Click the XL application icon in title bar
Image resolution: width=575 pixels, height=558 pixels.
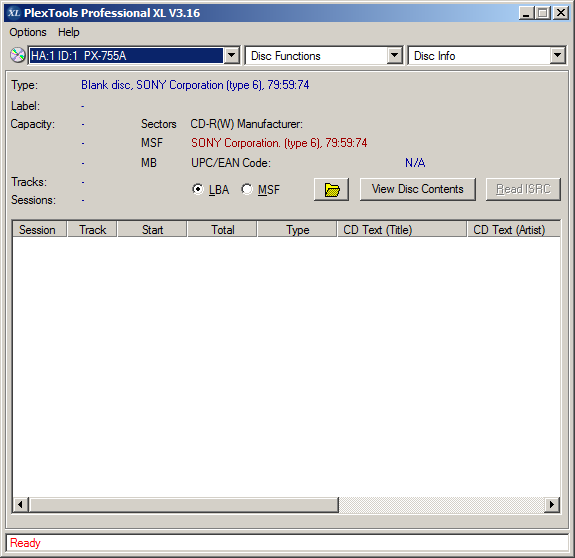14,13
